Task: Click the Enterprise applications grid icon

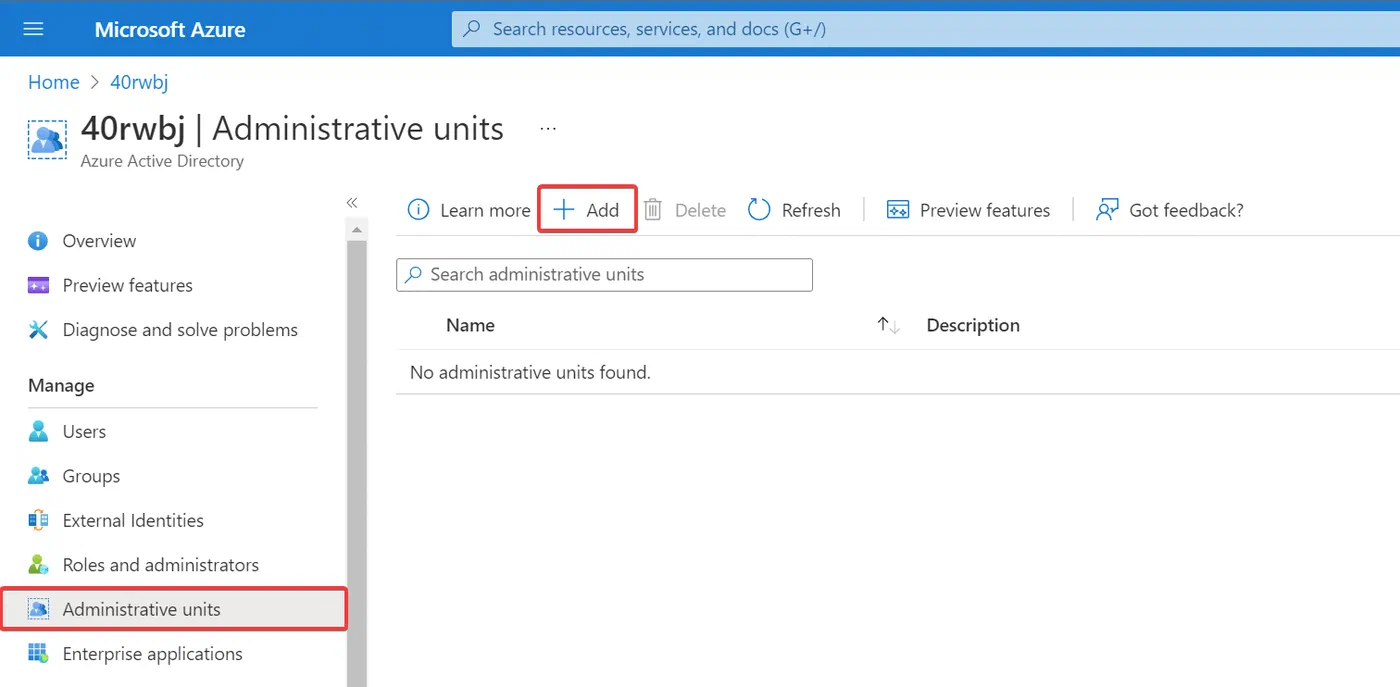Action: pos(38,654)
